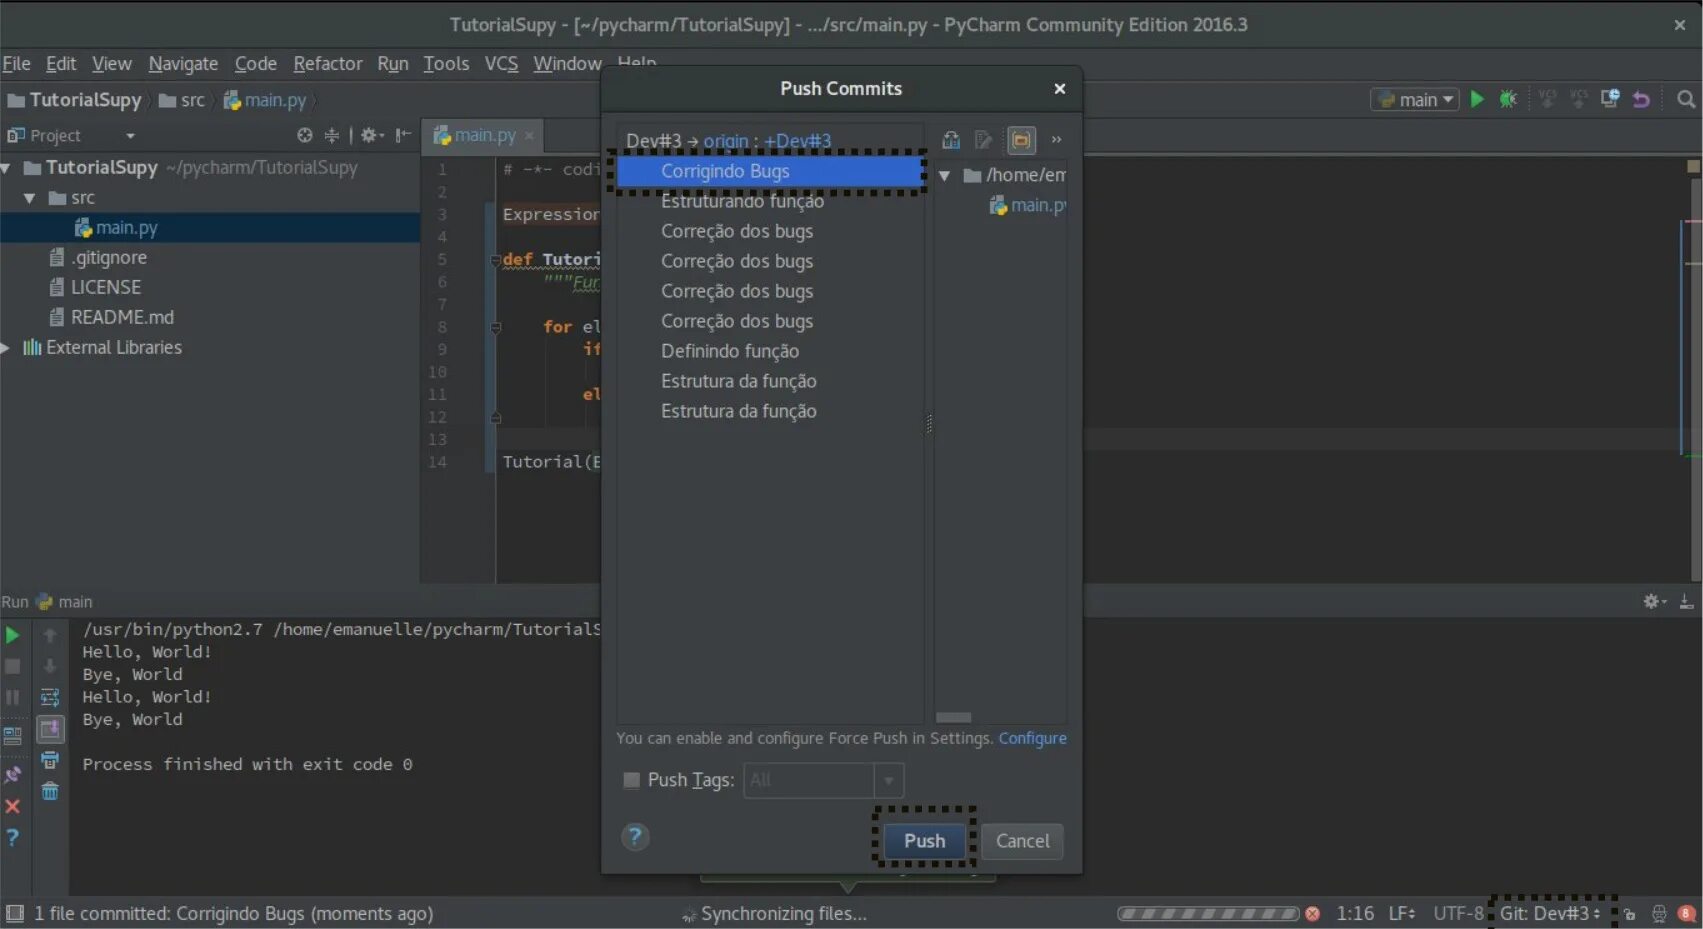Click the +Dev#3 target branch link
Screen dimensions: 1703x929
click(x=797, y=140)
